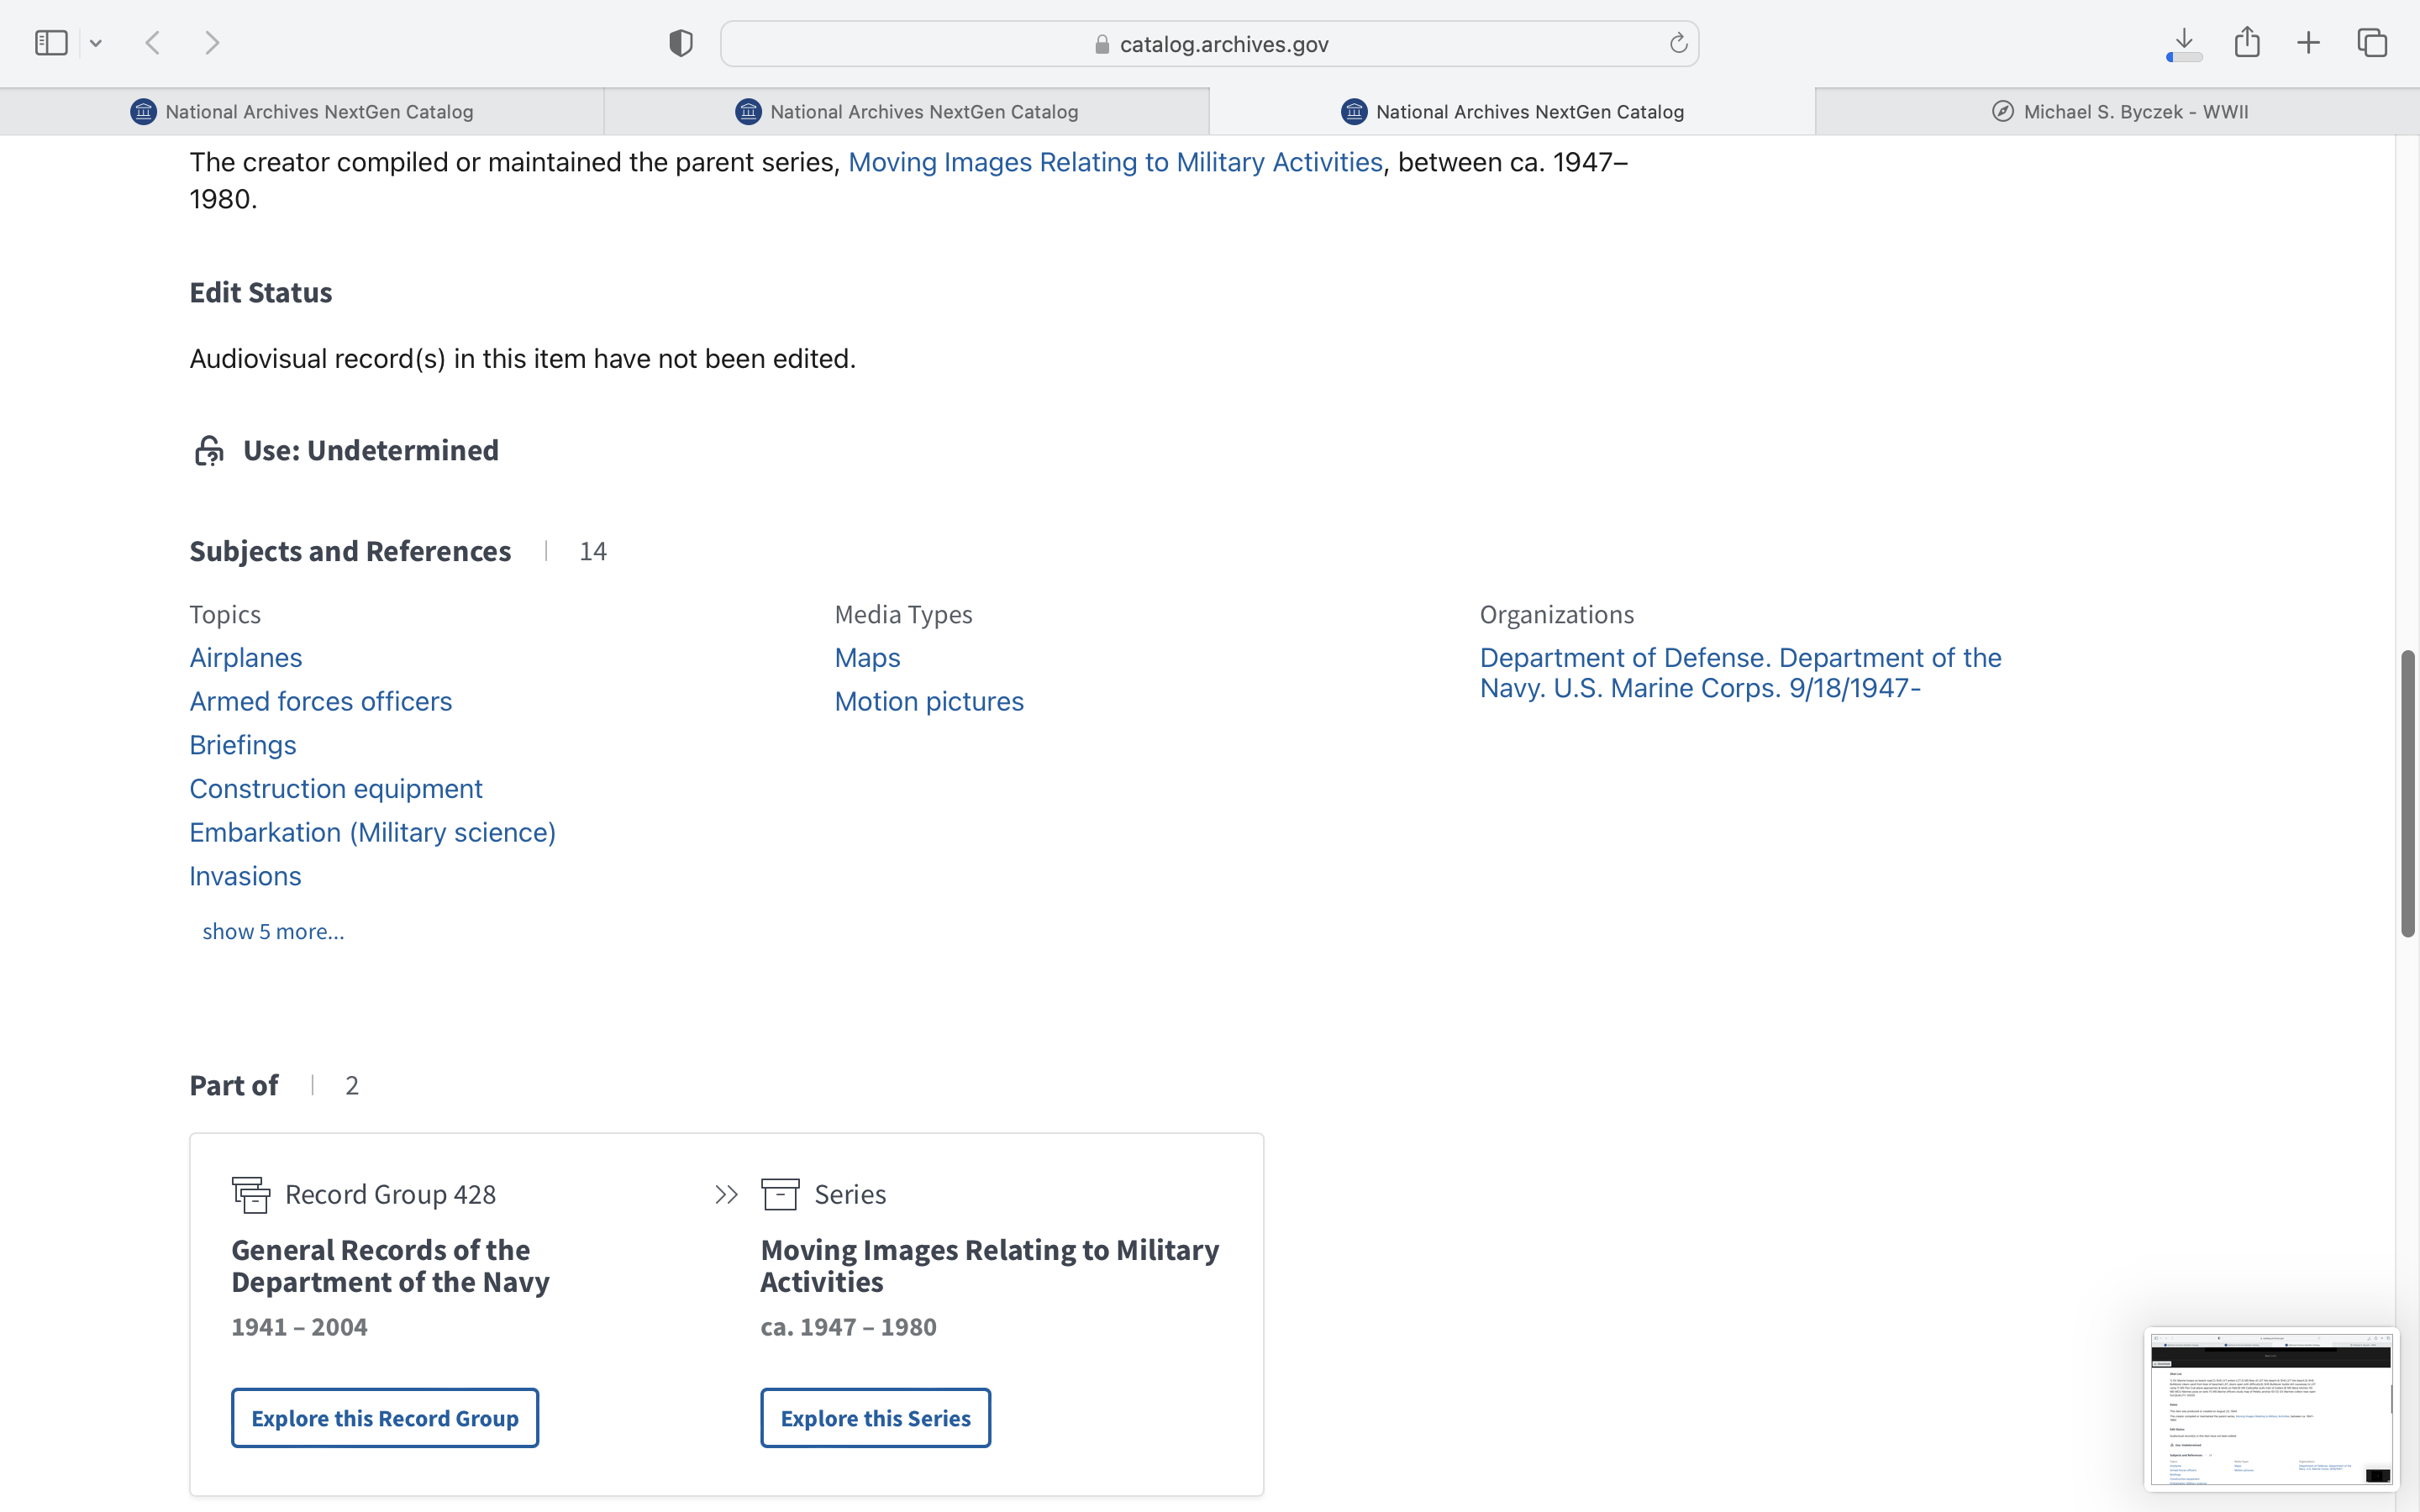
Task: Show the Safari downloads list
Action: (2184, 43)
